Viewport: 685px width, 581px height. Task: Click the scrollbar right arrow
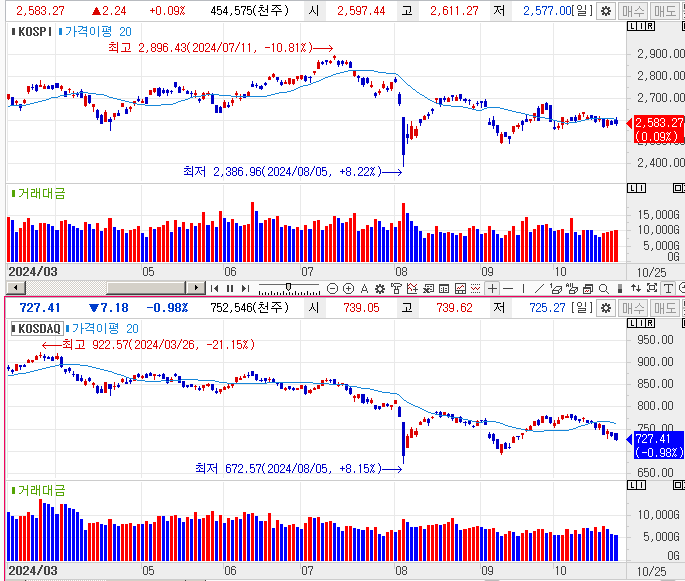pos(196,288)
